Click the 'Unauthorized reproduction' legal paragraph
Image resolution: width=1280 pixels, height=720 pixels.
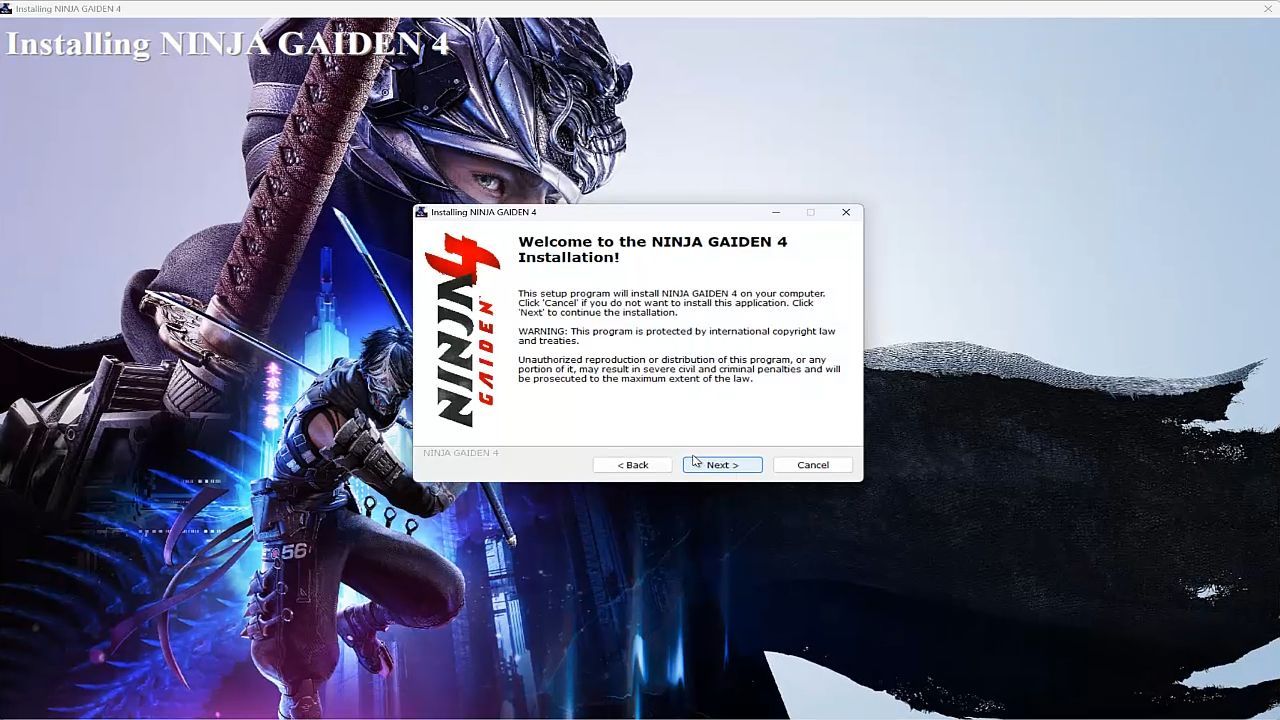(678, 369)
